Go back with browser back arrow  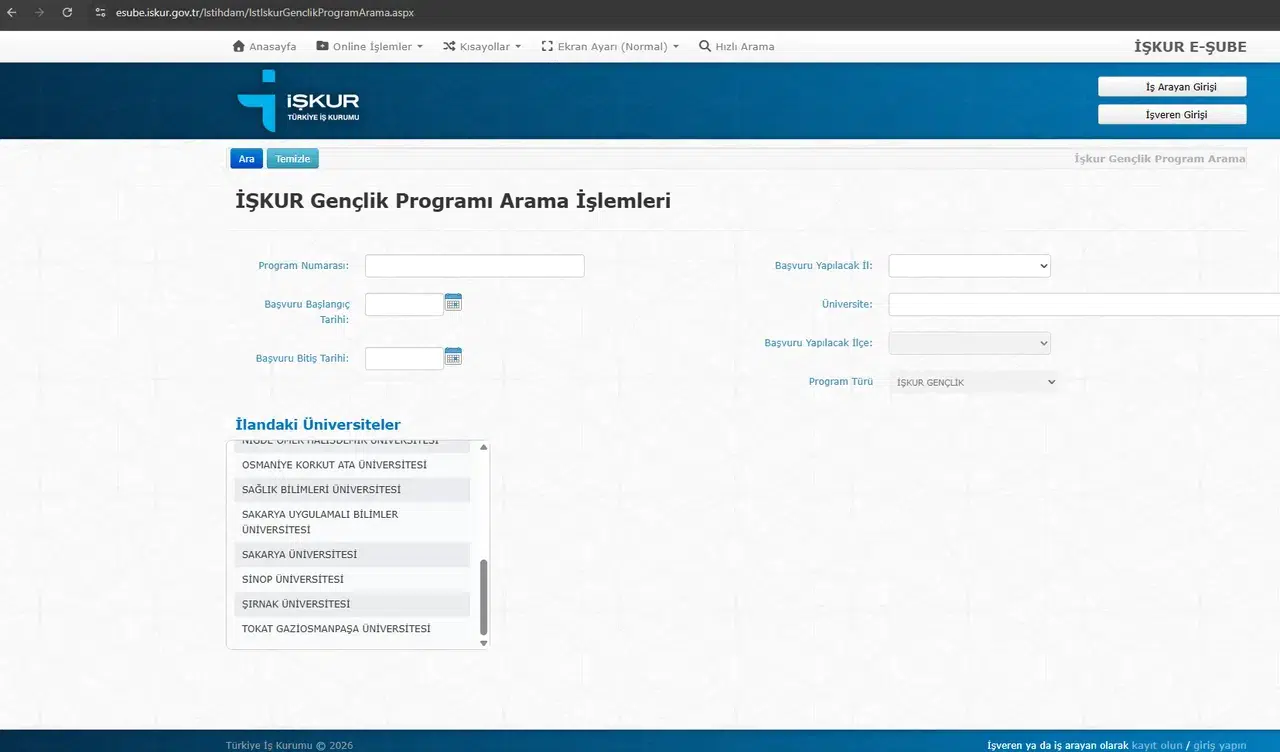[x=12, y=12]
